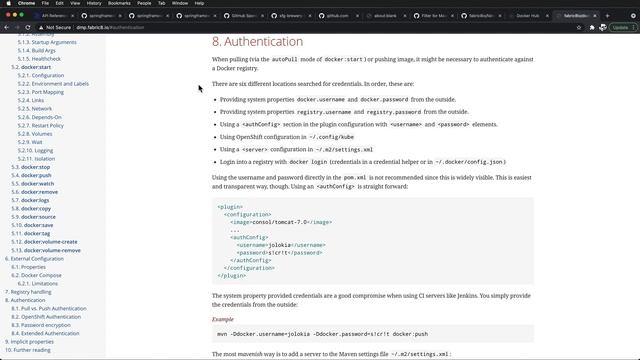Go to 5.12 docker:volume-create section

tap(44, 242)
